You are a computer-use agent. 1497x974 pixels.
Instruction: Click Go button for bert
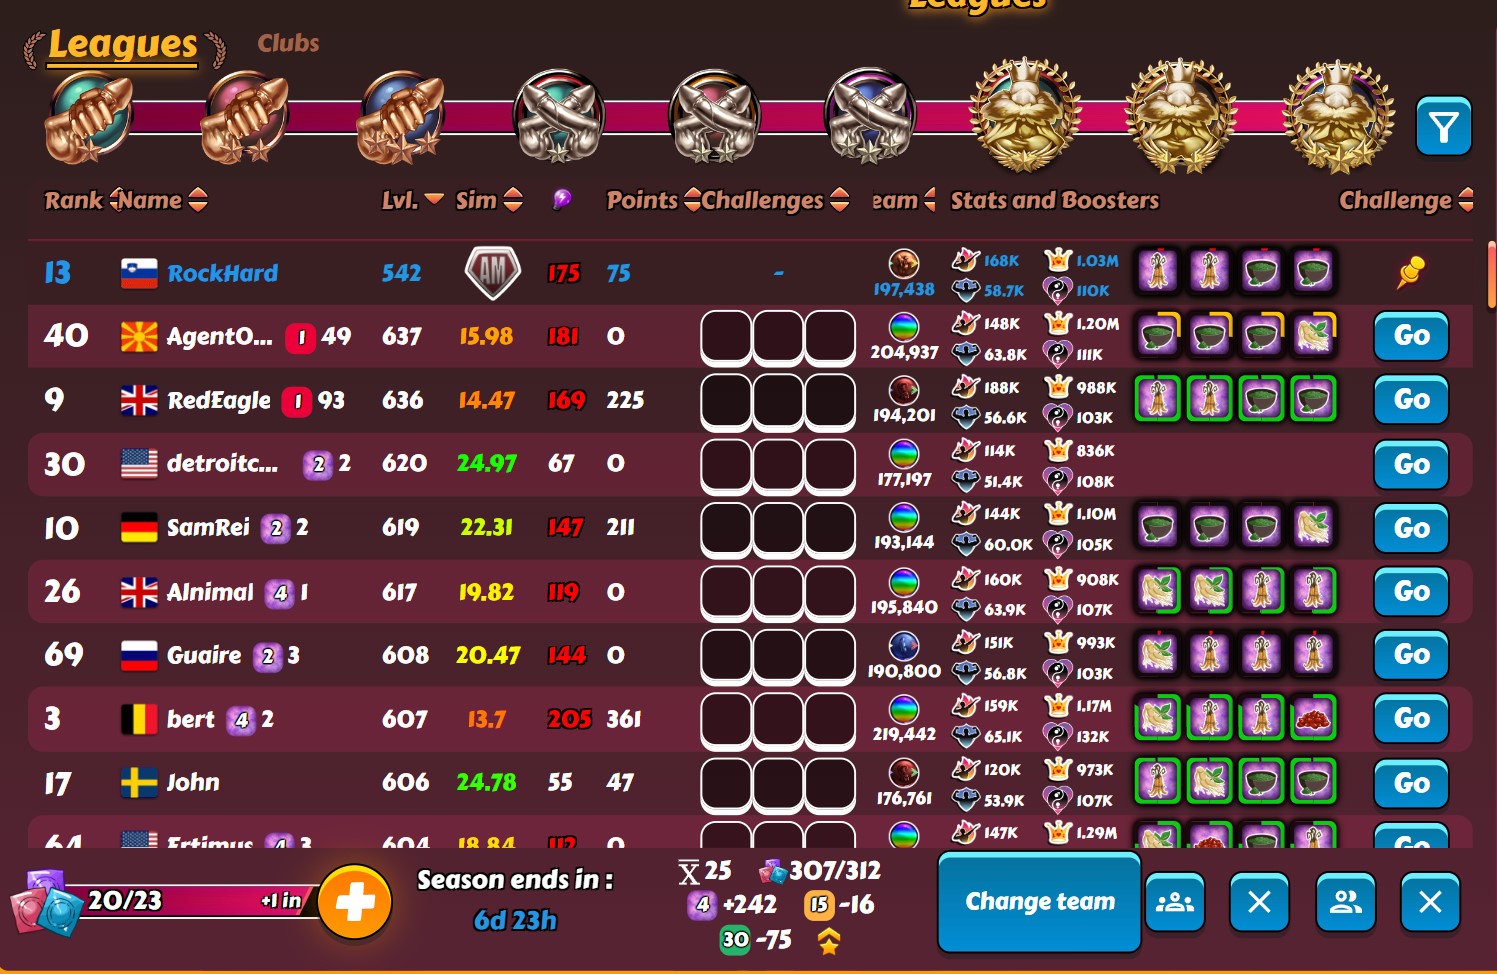[1411, 719]
